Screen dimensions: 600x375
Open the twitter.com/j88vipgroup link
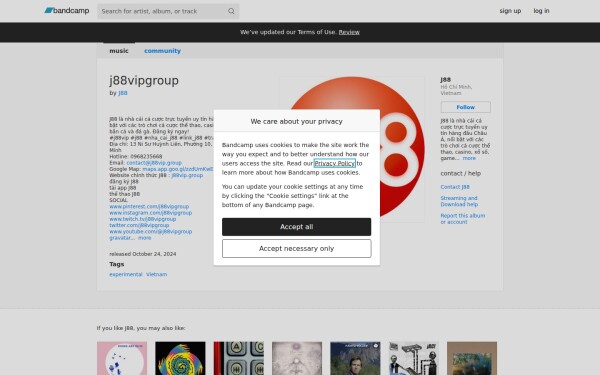[139, 225]
